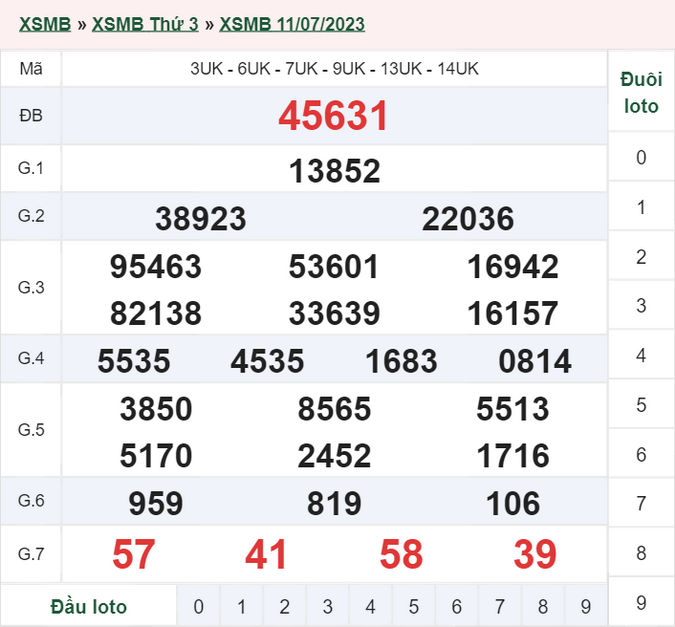675x627 pixels.
Task: Select digit 8 in Đuôi loto column
Action: click(x=641, y=553)
